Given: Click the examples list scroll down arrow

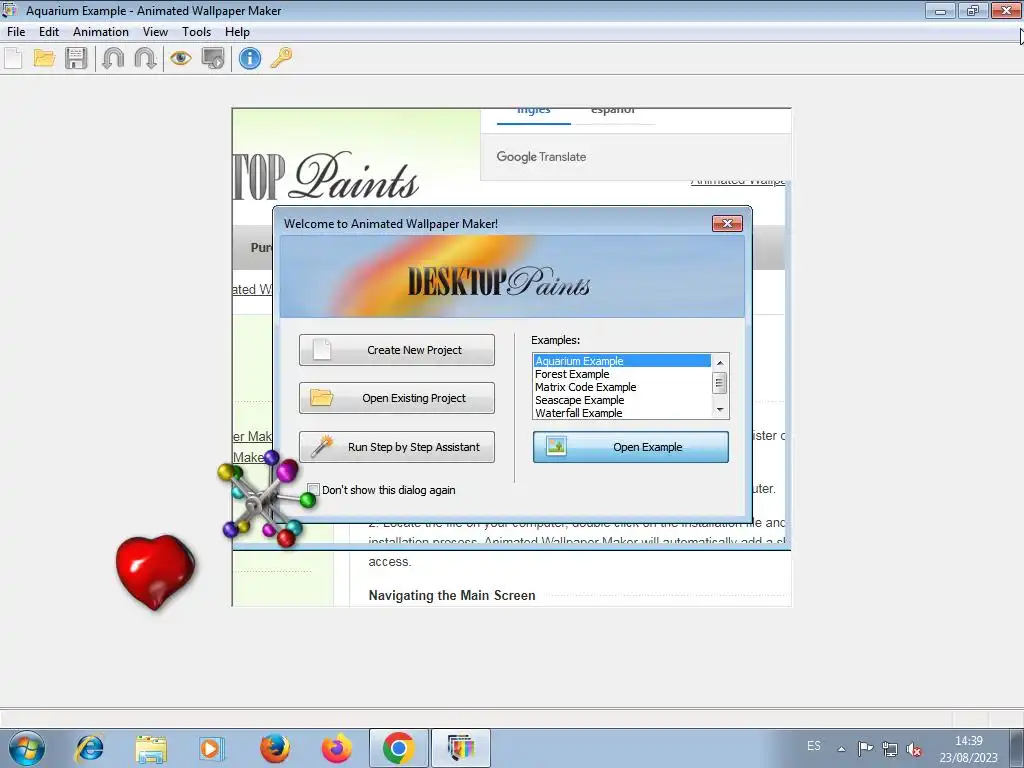Looking at the screenshot, I should pos(720,409).
